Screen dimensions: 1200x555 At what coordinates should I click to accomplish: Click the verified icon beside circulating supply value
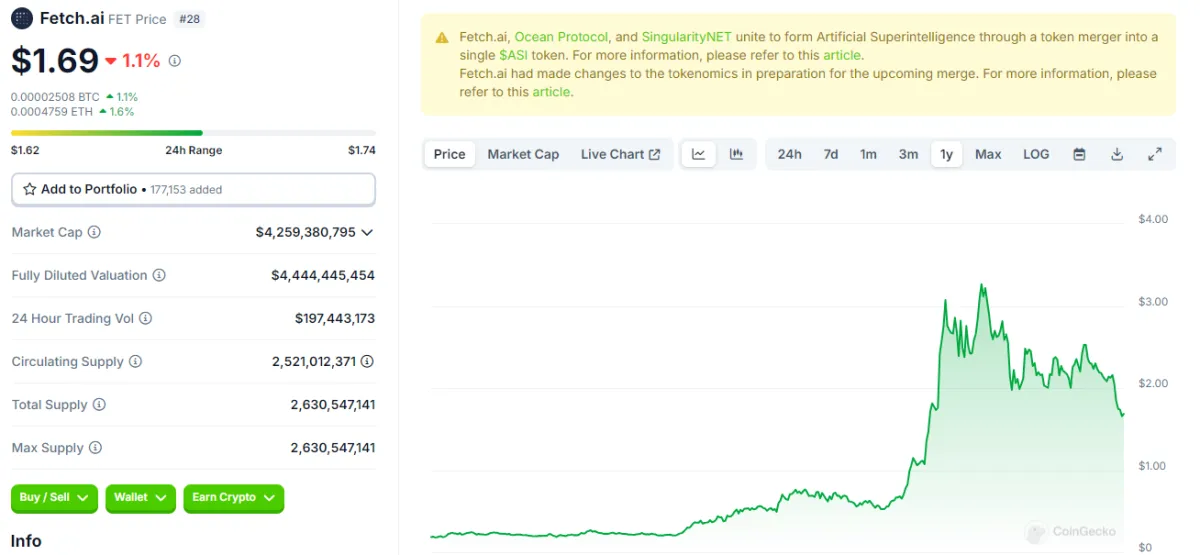coord(367,361)
